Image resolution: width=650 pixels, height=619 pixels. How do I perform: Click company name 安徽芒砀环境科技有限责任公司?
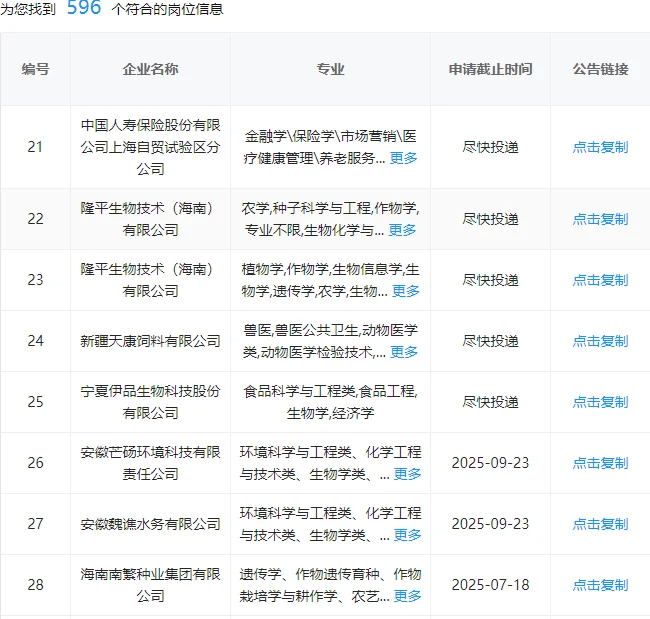click(150, 463)
